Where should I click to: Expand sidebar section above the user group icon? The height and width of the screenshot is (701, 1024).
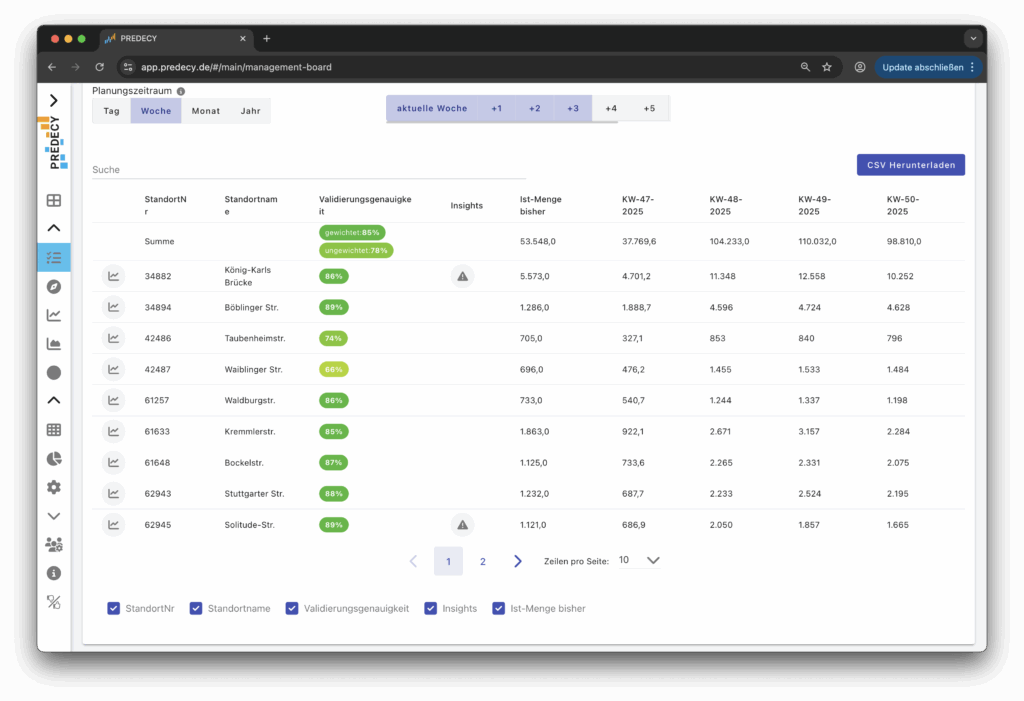[x=54, y=516]
